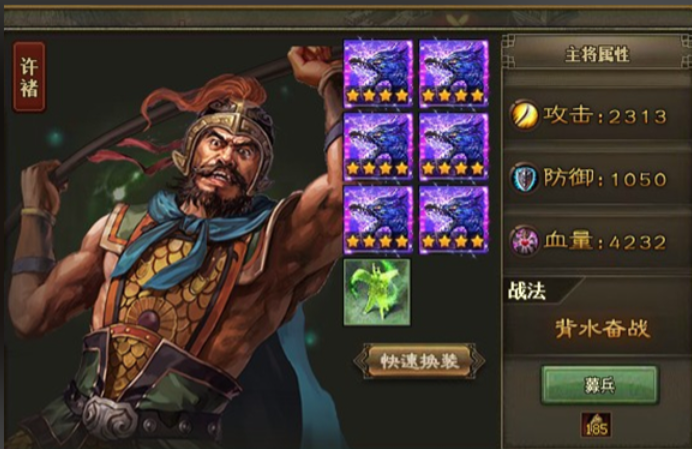Screen dimensions: 692x449
Task: Choose the bottom-right dragon equipment slot
Action: [x=454, y=220]
